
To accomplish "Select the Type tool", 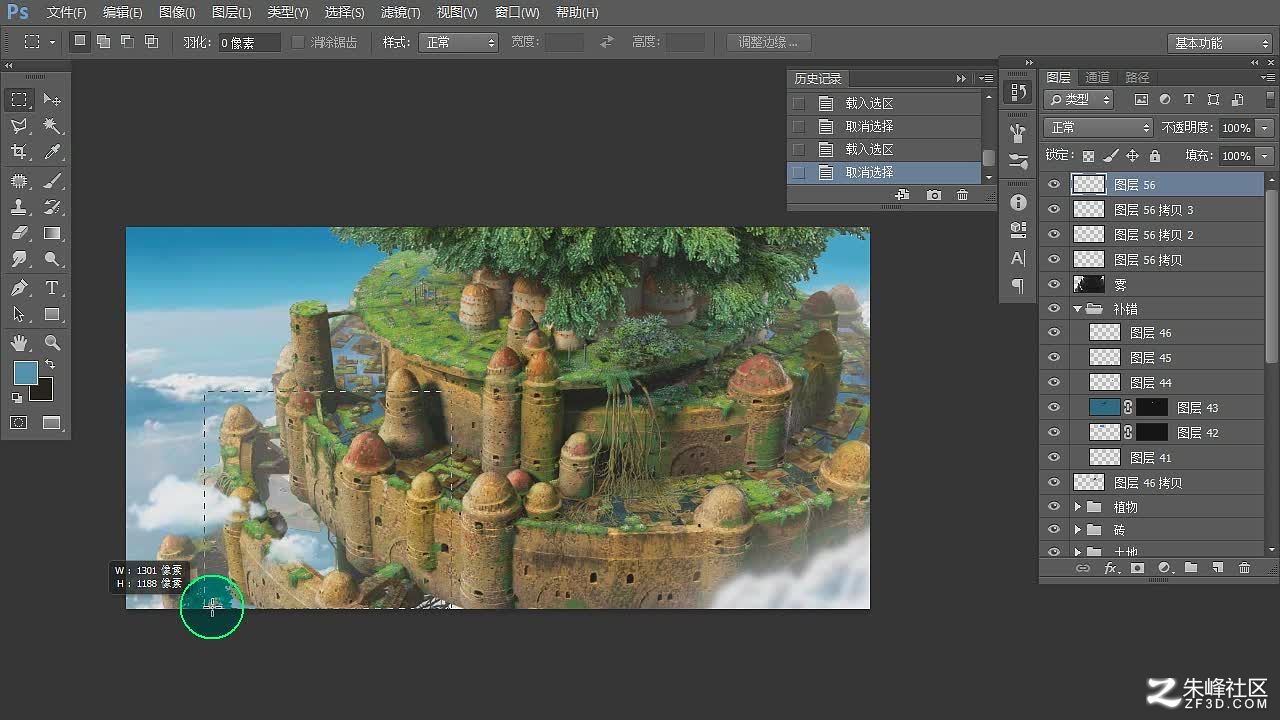I will coord(52,288).
